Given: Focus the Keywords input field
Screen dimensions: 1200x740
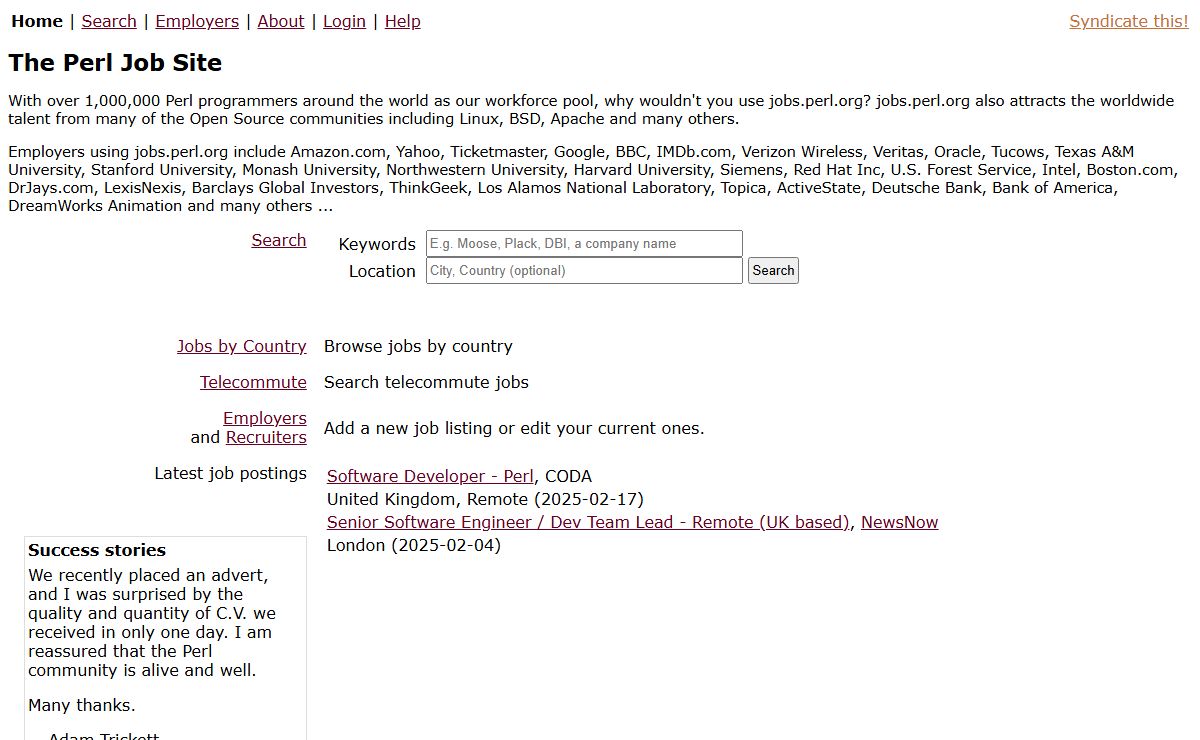Looking at the screenshot, I should click(x=584, y=243).
